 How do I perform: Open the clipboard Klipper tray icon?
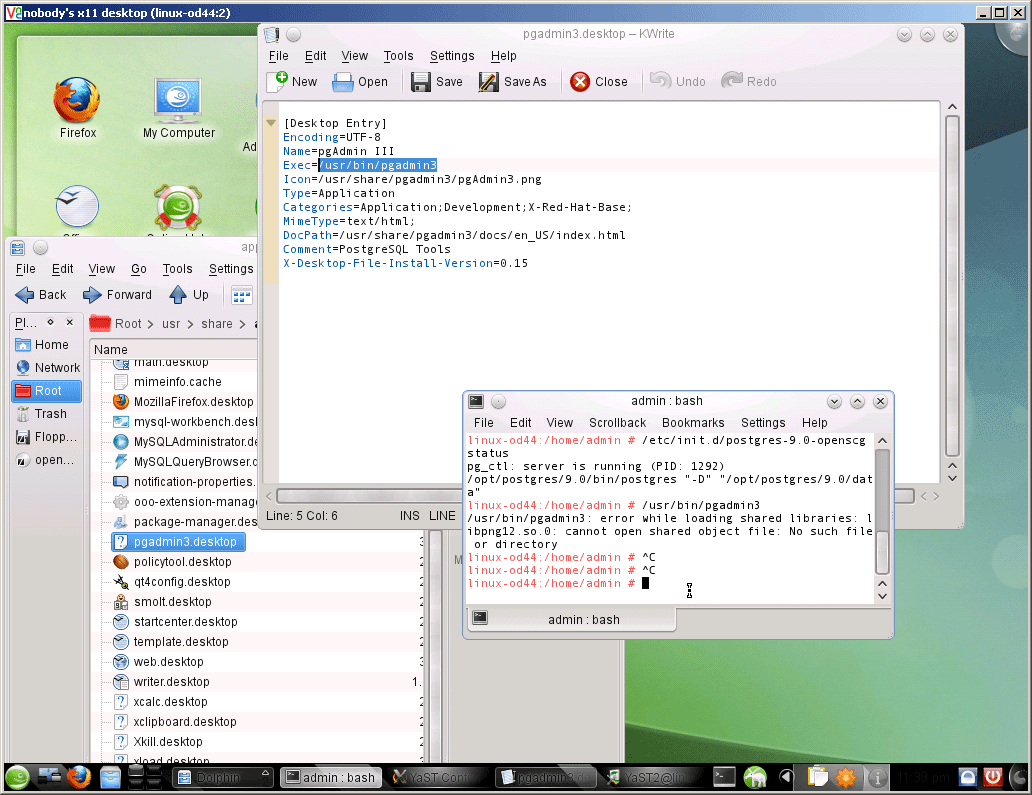(817, 777)
